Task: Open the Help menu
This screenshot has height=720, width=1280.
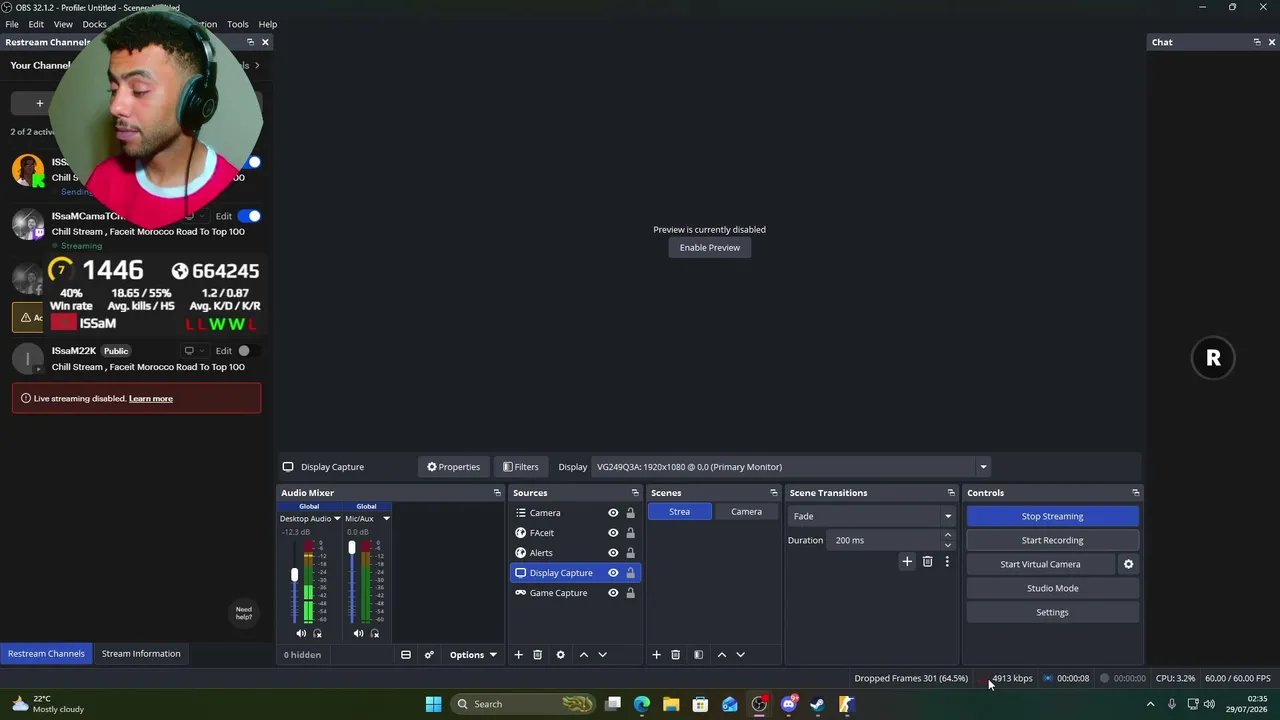Action: 268,24
